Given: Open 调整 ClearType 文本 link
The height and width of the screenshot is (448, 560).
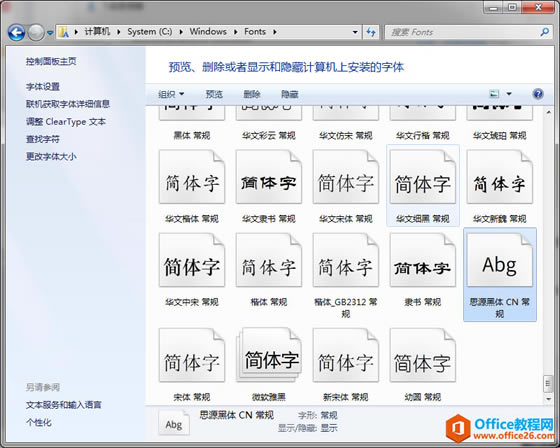Looking at the screenshot, I should click(x=66, y=121).
